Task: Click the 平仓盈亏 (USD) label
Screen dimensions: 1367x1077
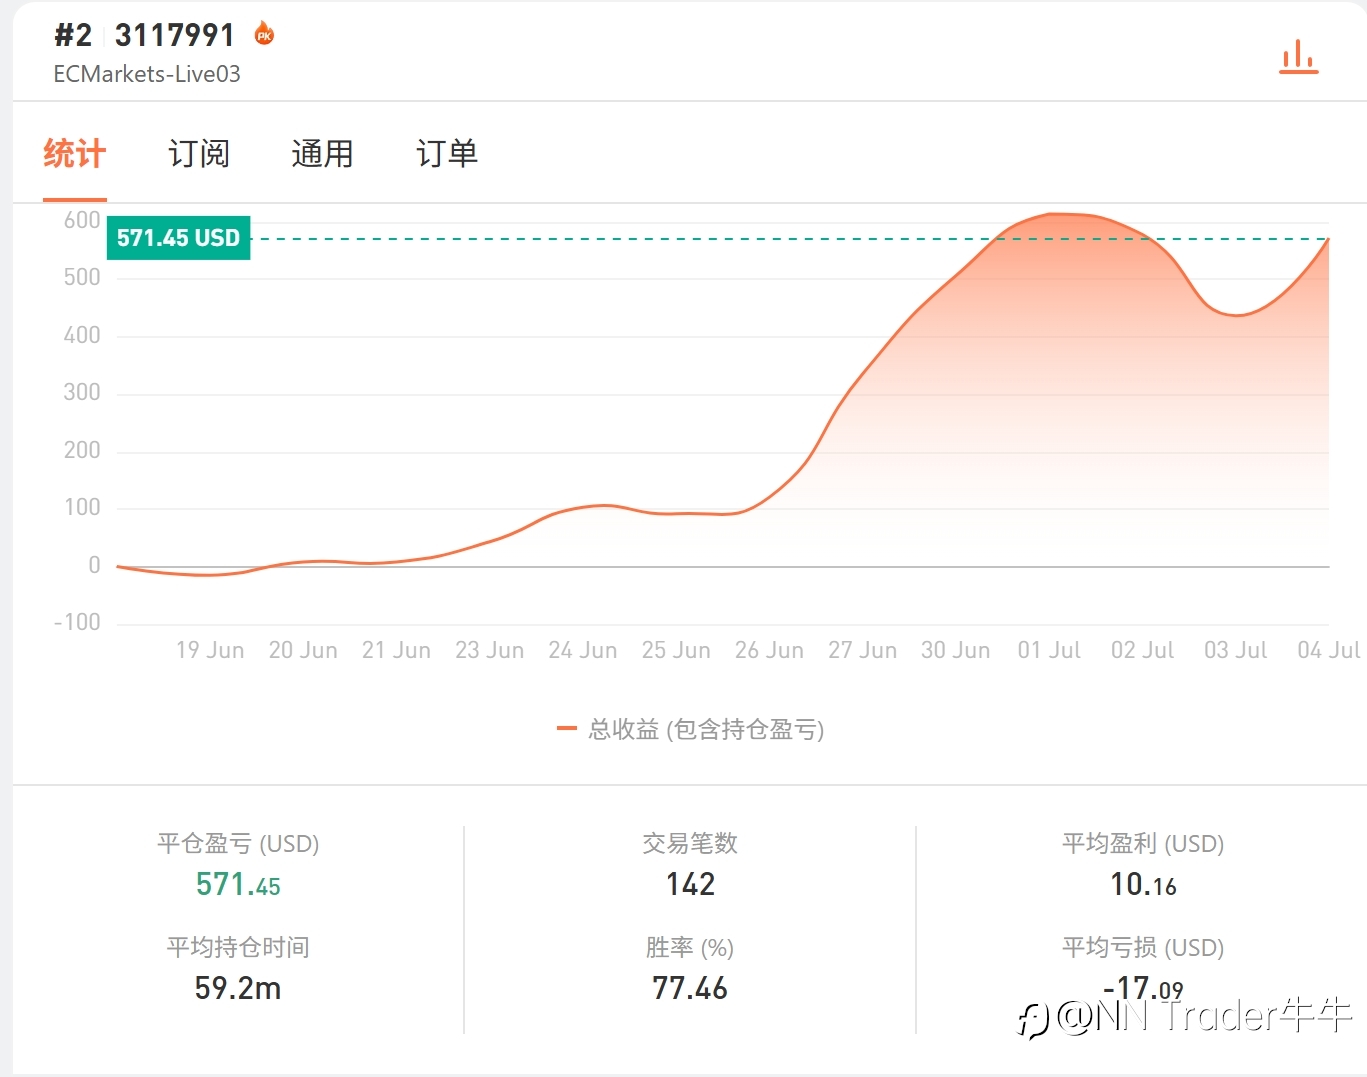Action: (238, 843)
